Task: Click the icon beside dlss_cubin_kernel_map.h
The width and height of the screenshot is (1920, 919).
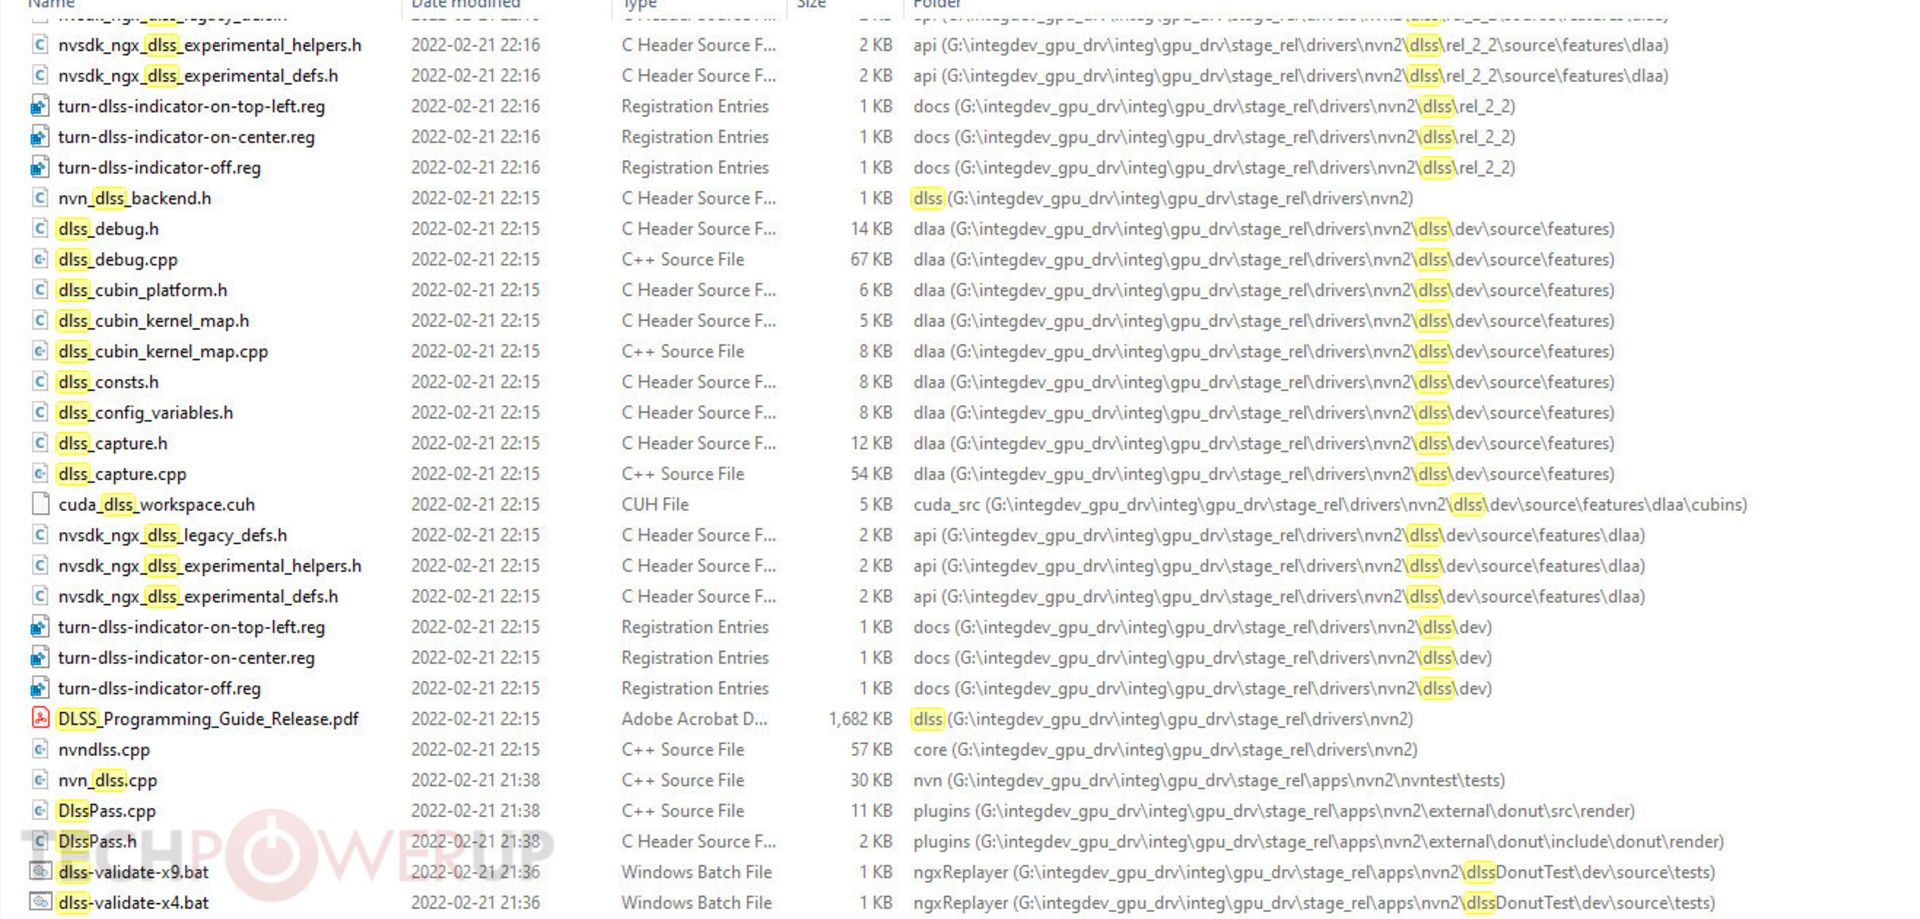Action: pos(40,321)
